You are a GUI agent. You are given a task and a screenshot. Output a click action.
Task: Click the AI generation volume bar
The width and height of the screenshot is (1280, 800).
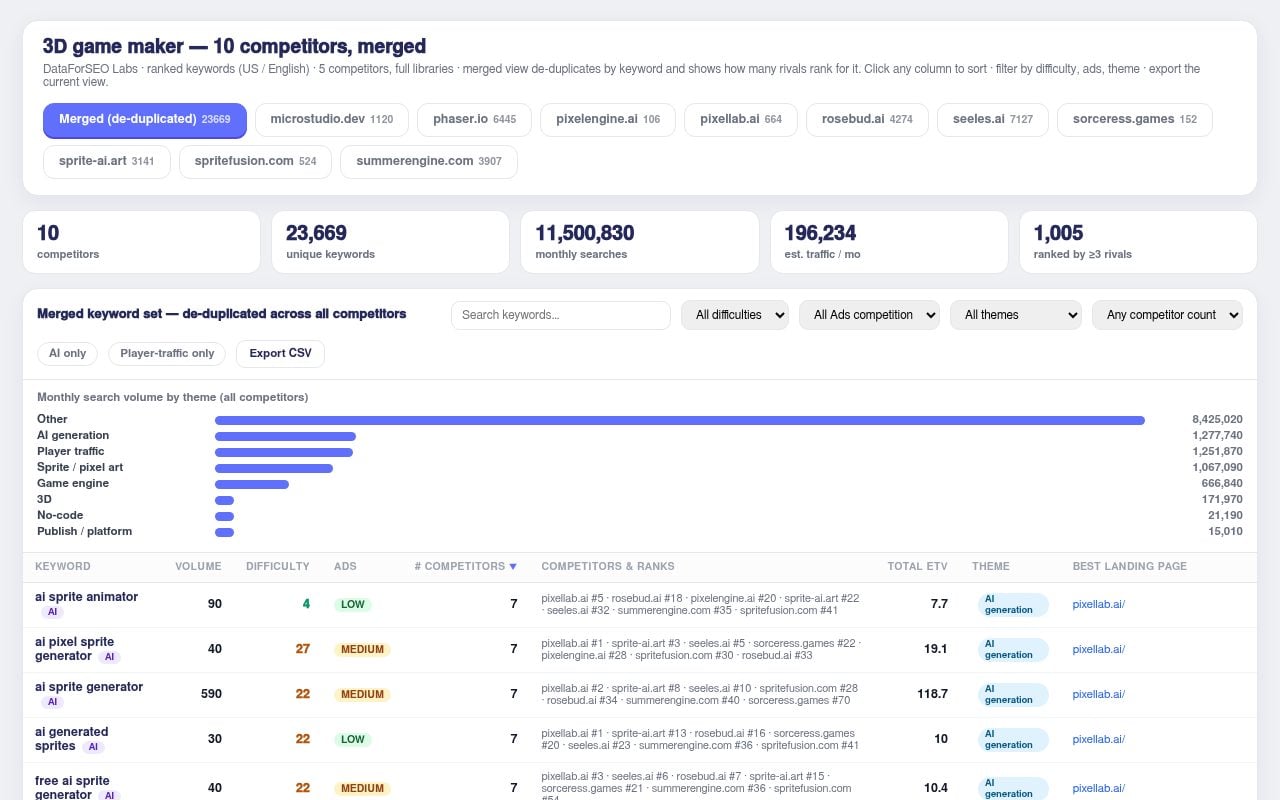coord(285,436)
